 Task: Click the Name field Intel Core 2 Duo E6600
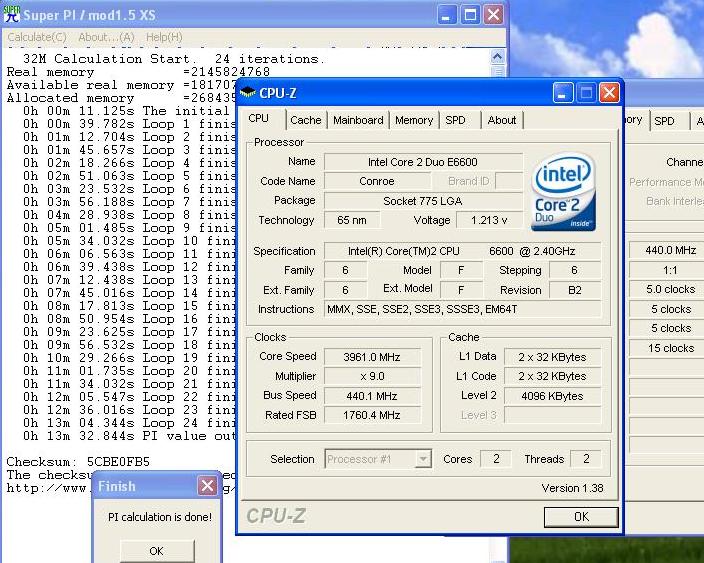click(423, 162)
